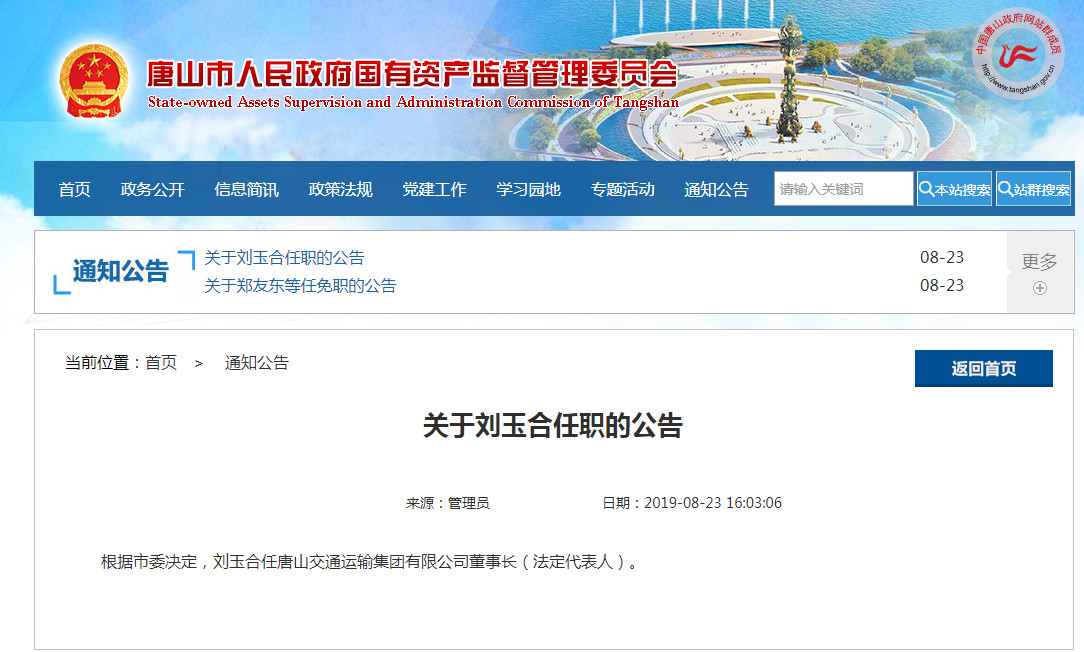
Task: Open 政策法规 in the navigation bar
Action: click(340, 189)
